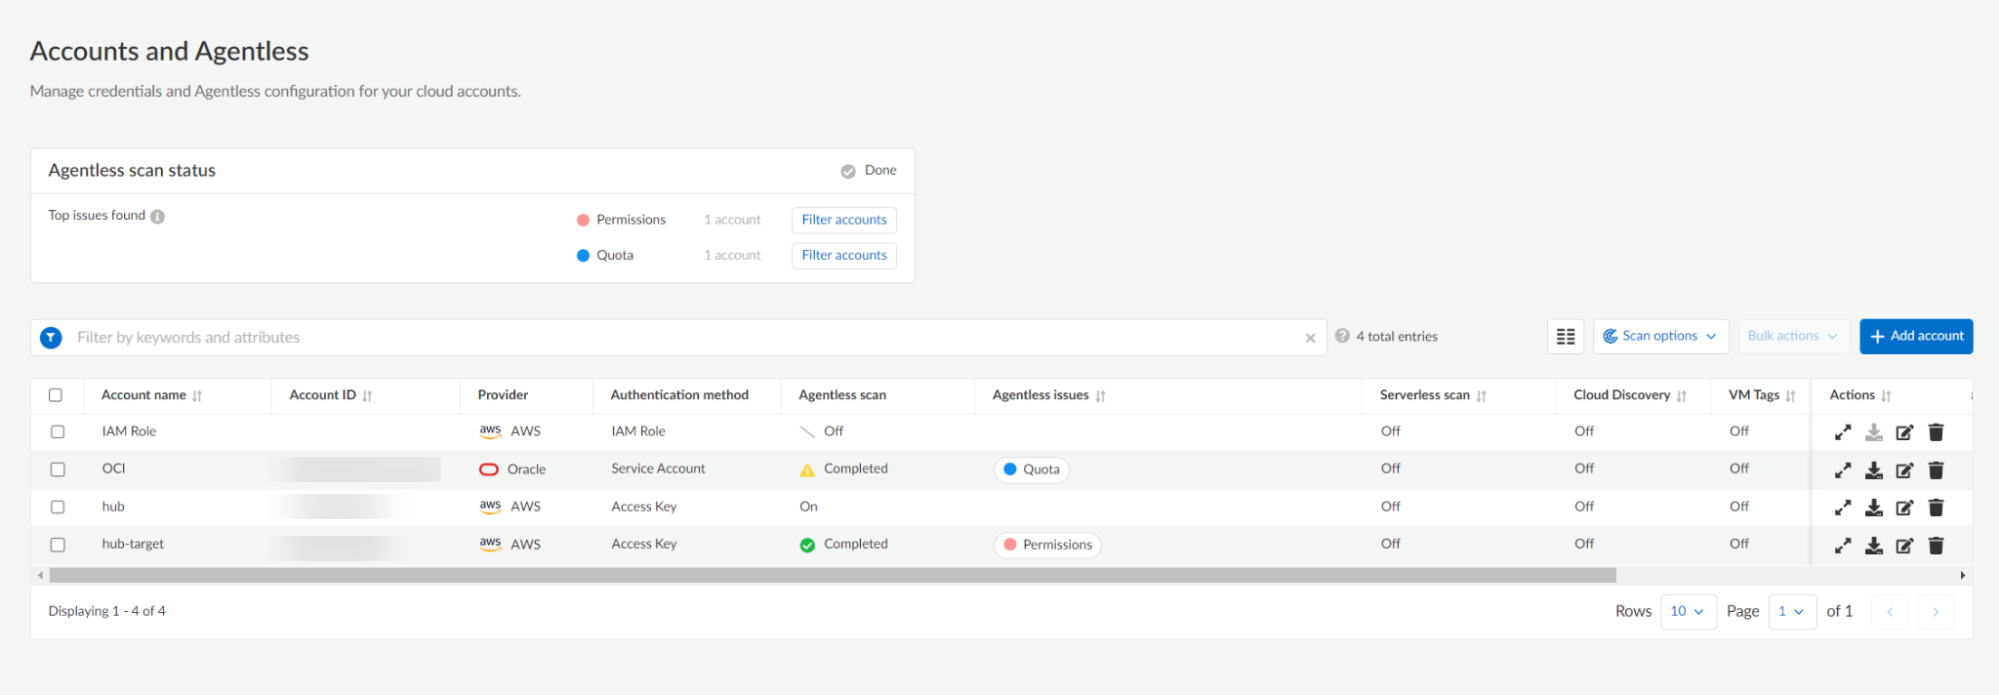Expand details for the IAM Role account
1999x695 pixels.
coord(1843,432)
